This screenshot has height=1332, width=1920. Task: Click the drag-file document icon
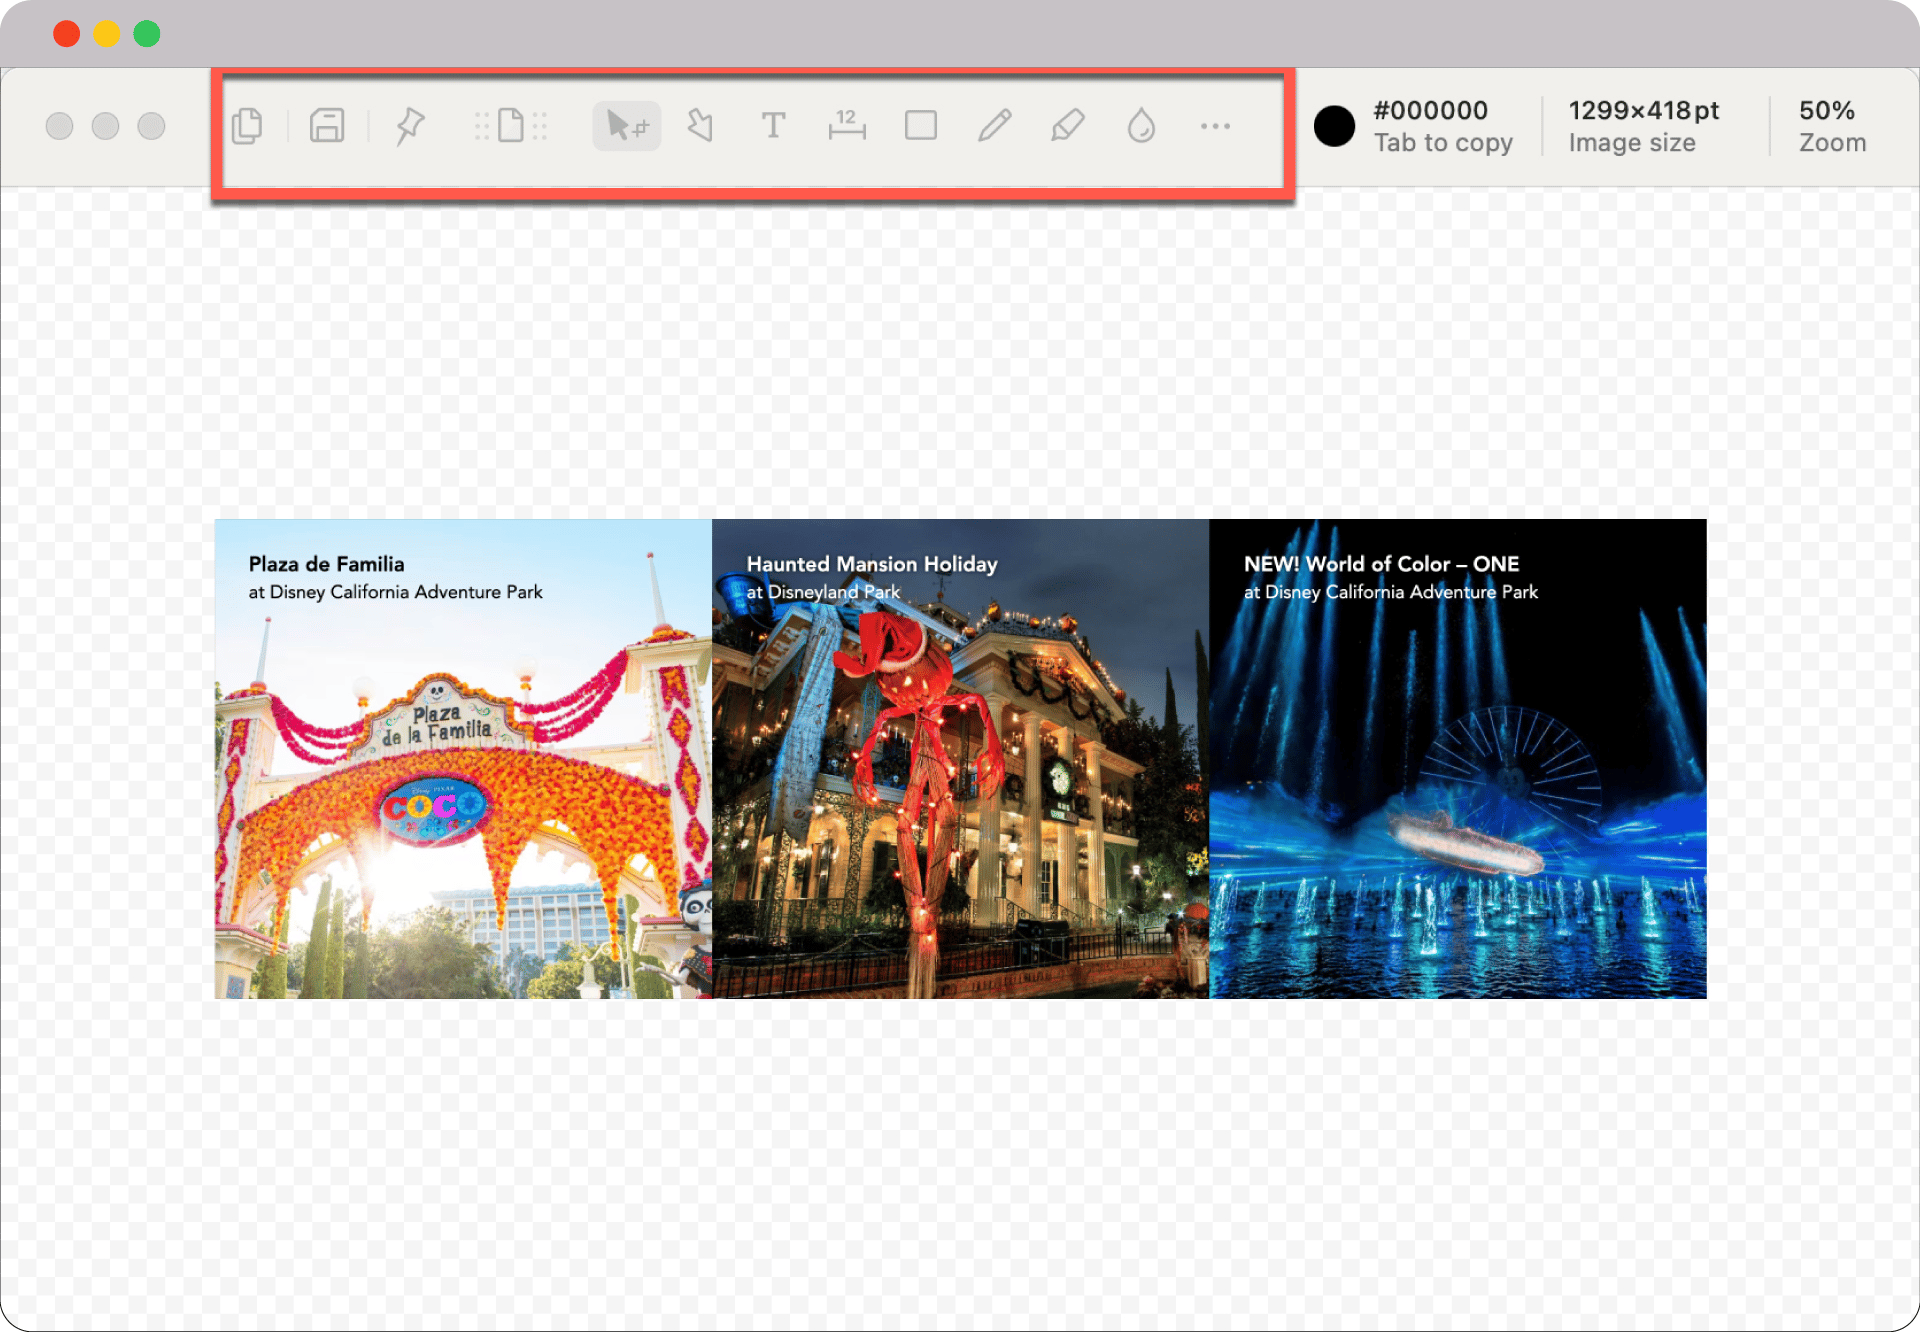(511, 126)
